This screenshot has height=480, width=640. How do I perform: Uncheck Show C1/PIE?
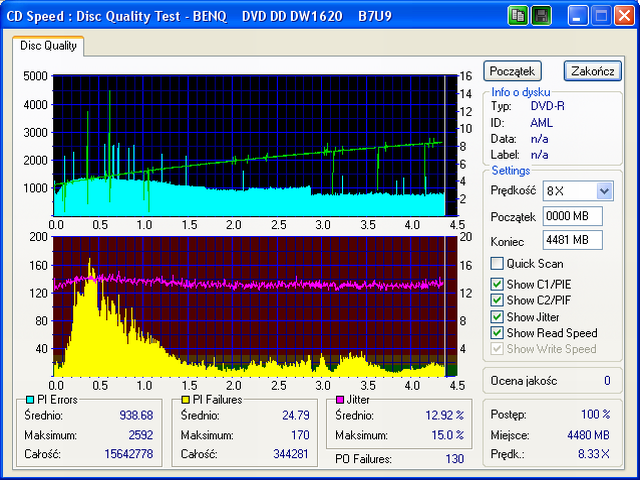497,284
